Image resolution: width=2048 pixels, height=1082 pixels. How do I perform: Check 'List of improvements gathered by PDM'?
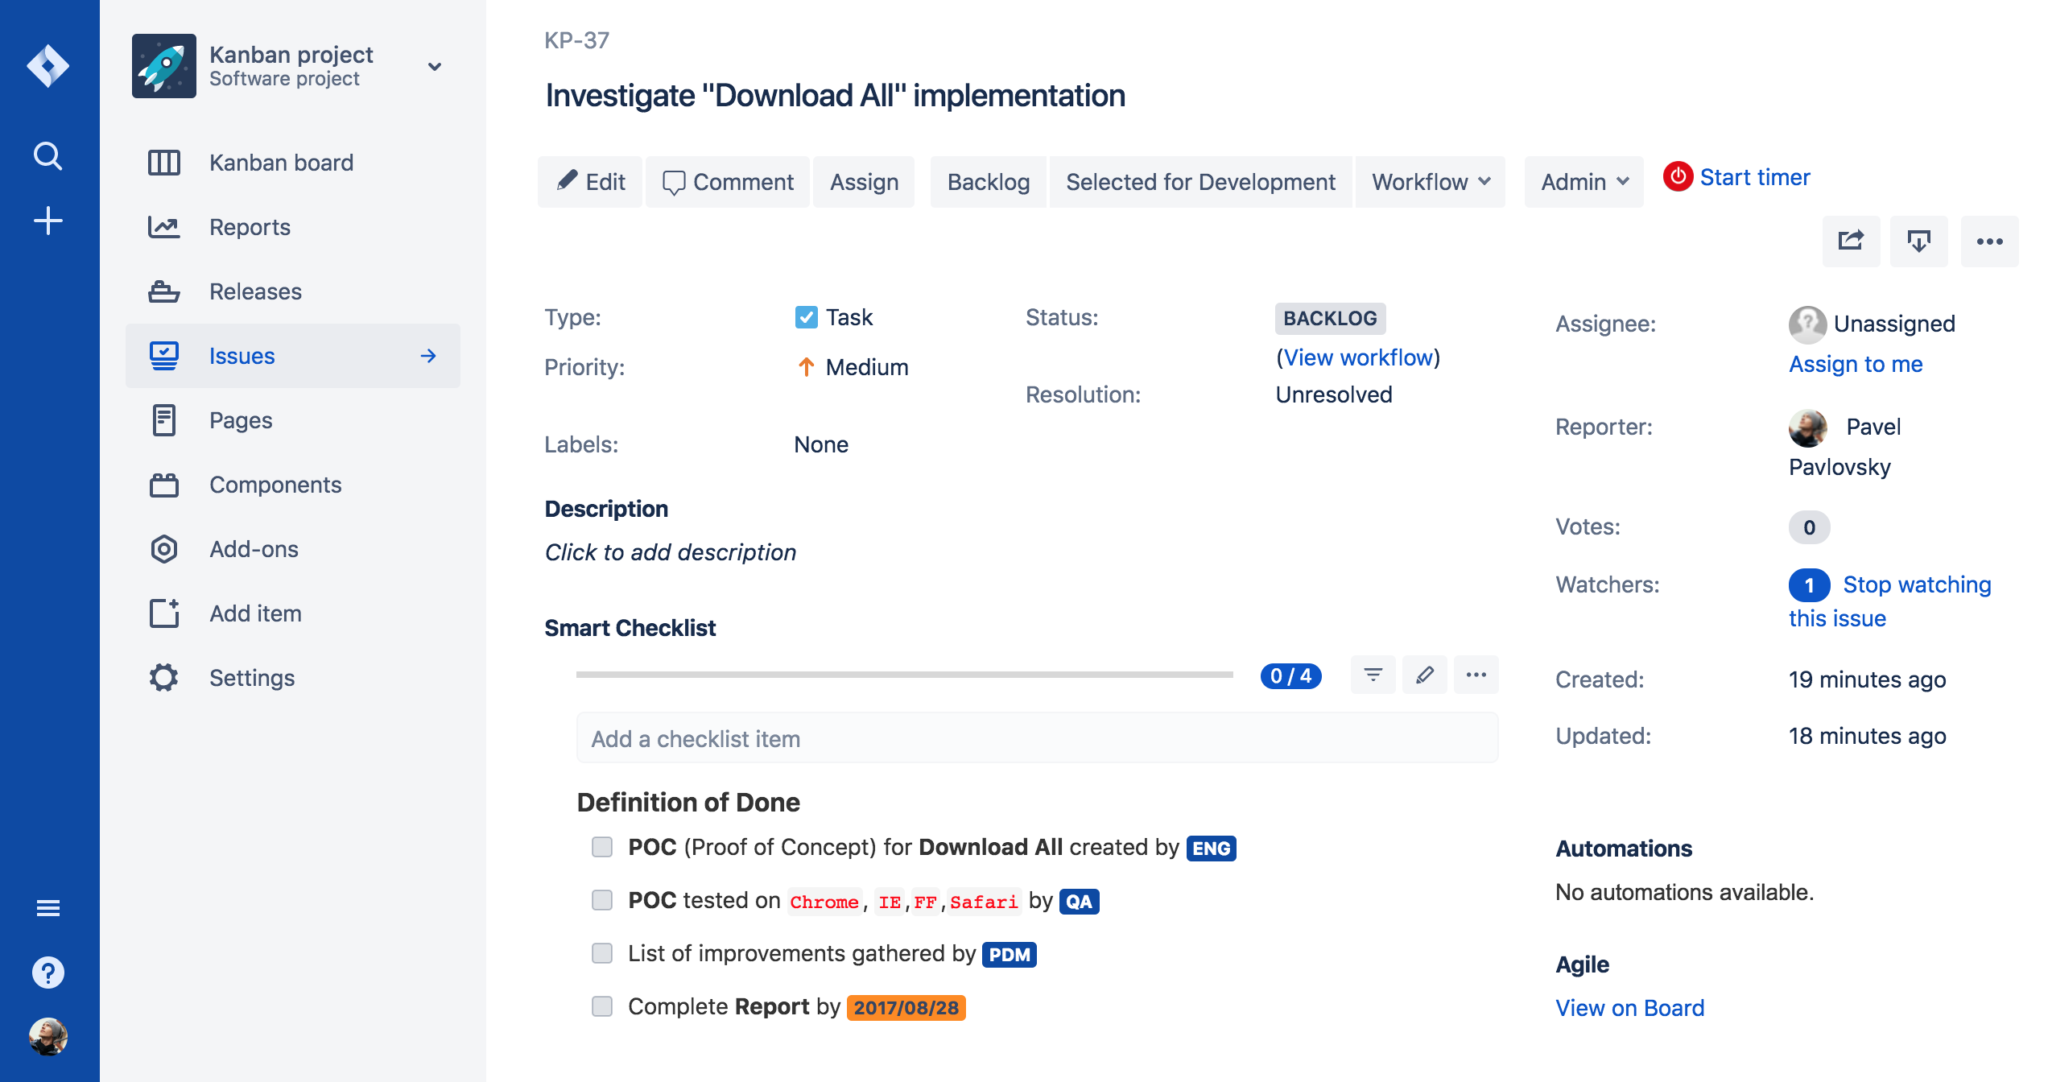(x=602, y=953)
